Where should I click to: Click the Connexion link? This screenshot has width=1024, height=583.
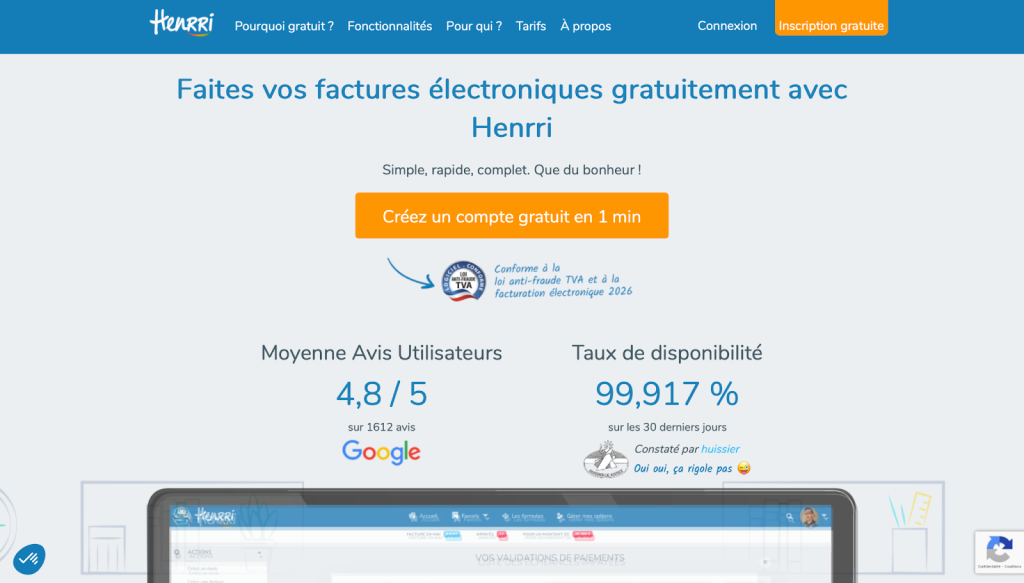[x=727, y=26]
